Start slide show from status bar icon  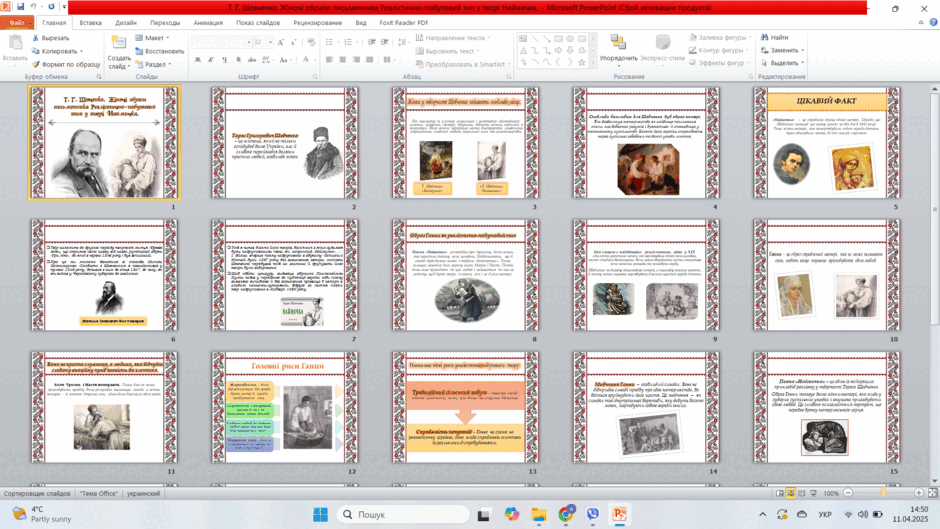(814, 493)
